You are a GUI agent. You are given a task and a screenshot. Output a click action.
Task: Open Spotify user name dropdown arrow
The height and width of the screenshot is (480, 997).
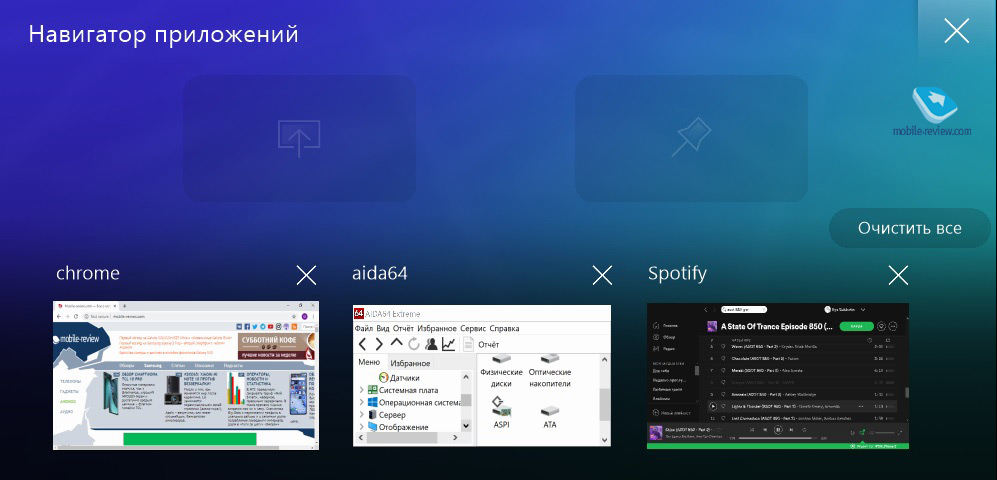tap(863, 310)
